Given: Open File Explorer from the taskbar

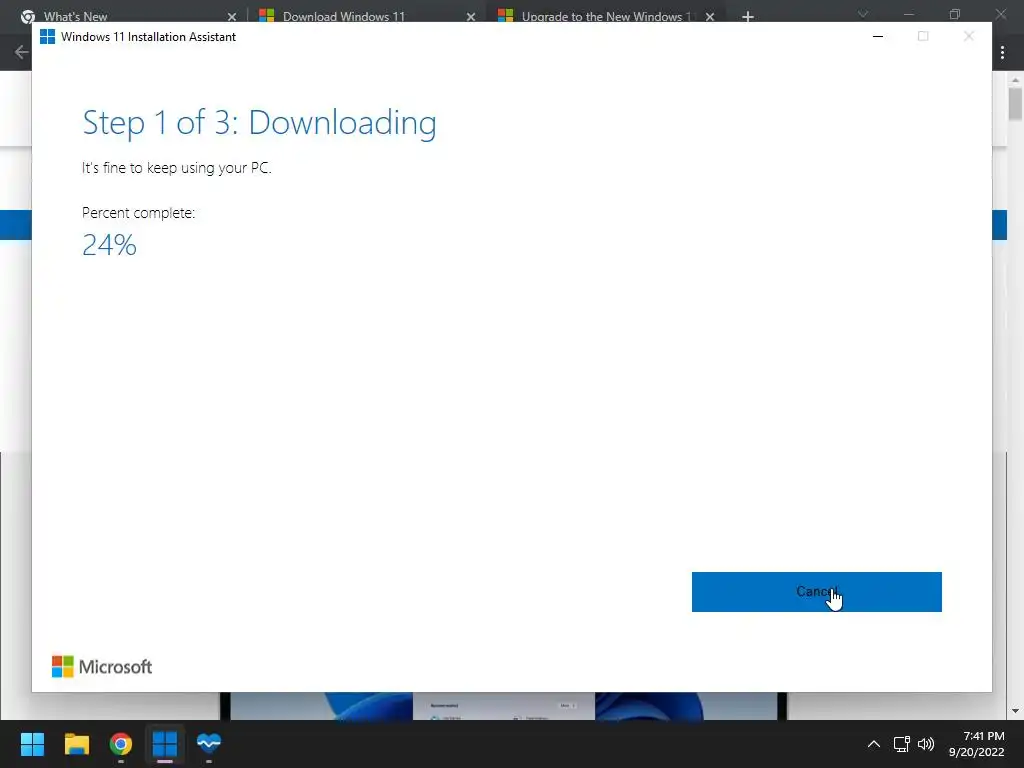Looking at the screenshot, I should click(x=76, y=744).
